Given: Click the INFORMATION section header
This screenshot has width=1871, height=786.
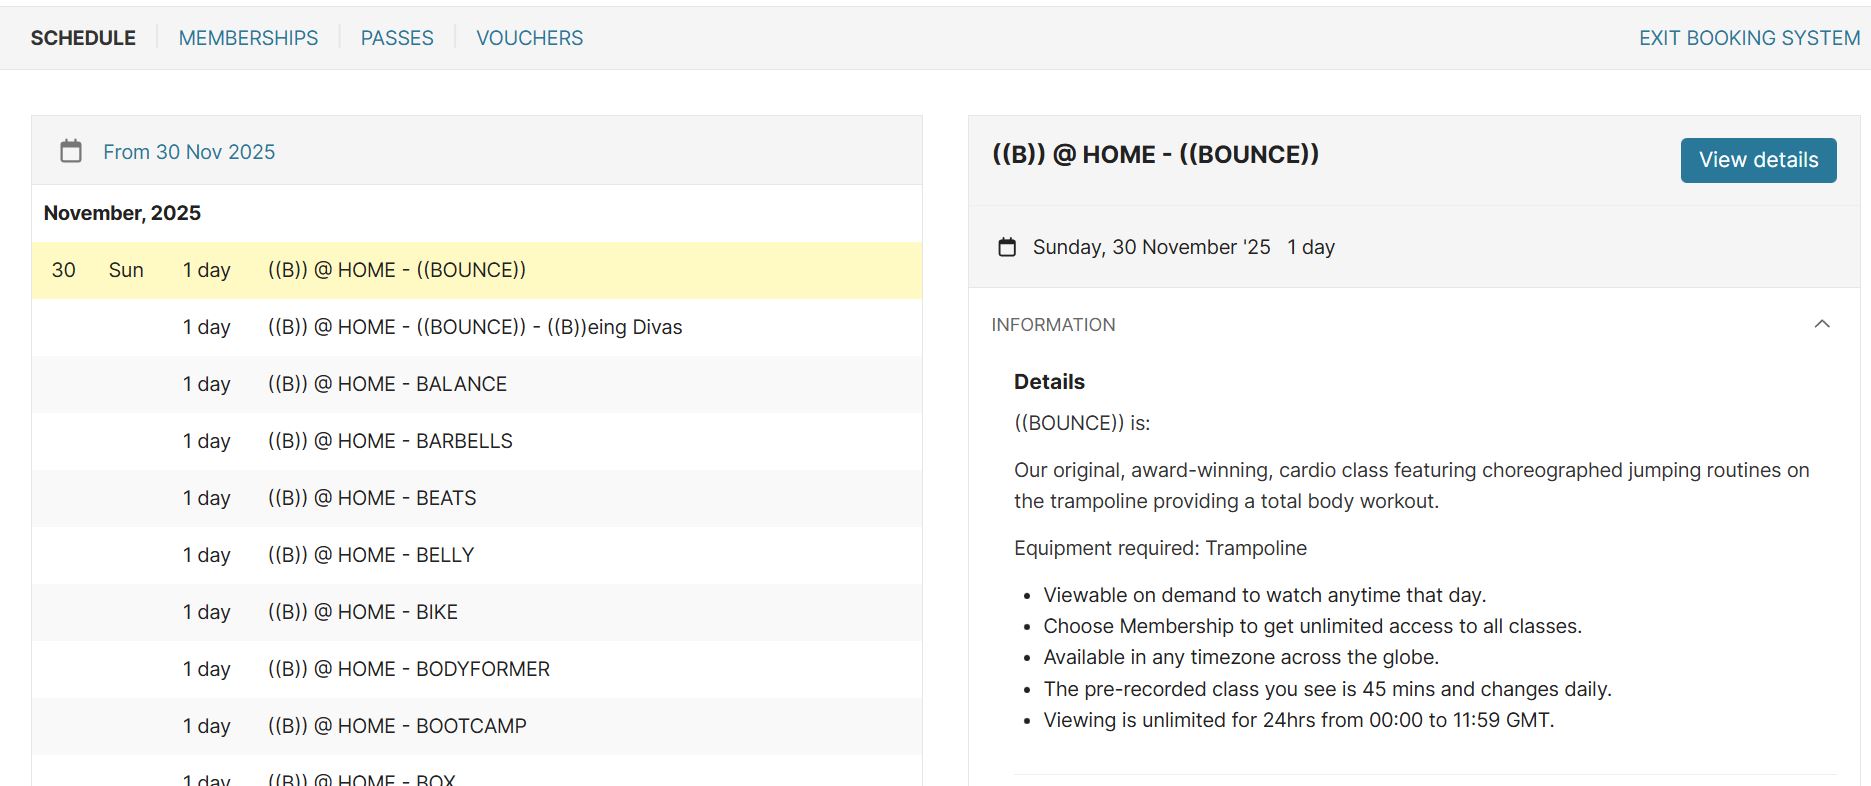Looking at the screenshot, I should (1053, 325).
